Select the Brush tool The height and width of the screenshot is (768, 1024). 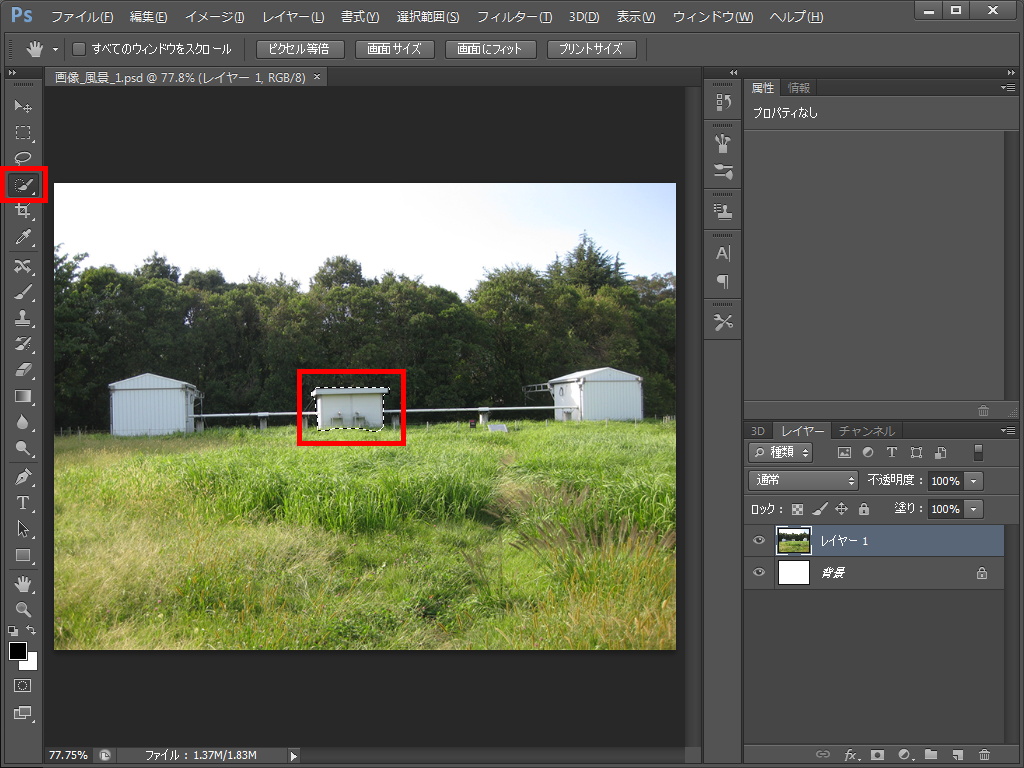(24, 292)
